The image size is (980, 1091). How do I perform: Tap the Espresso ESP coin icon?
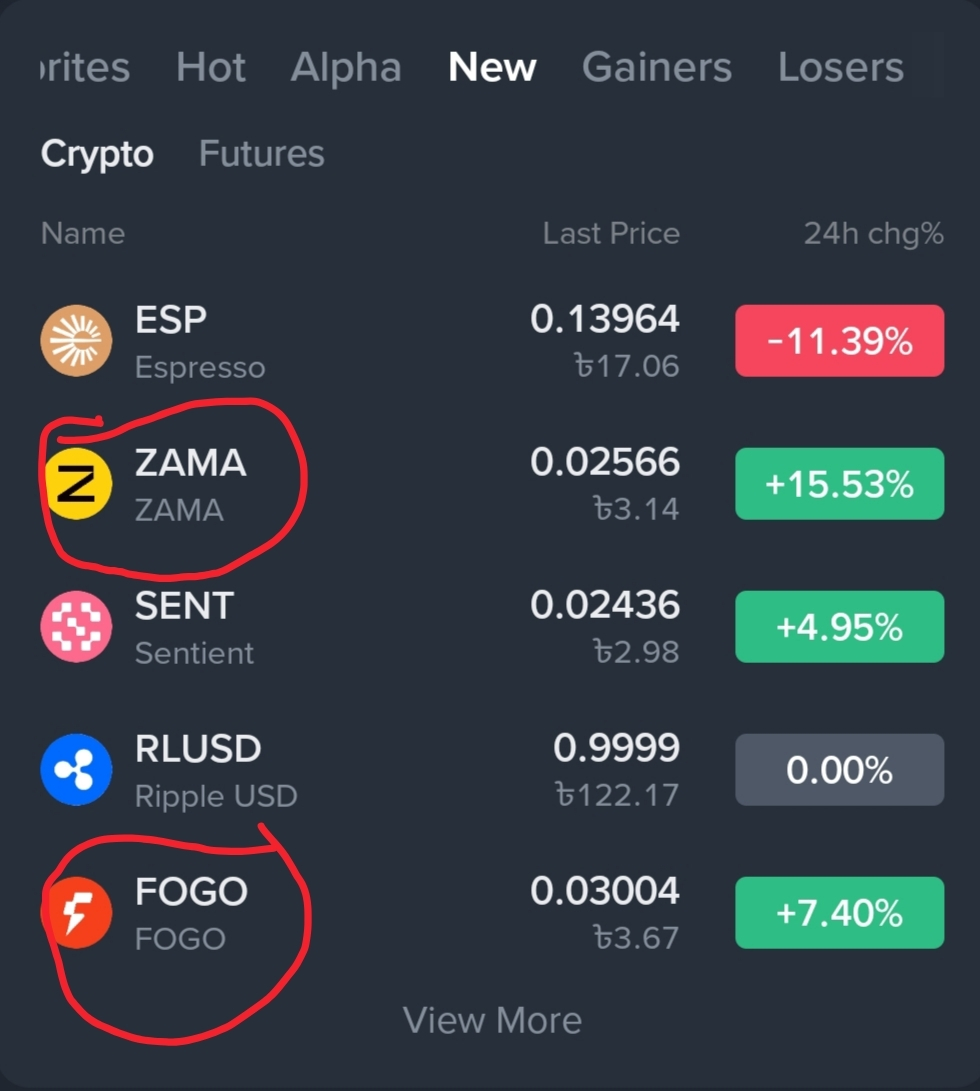tap(76, 341)
